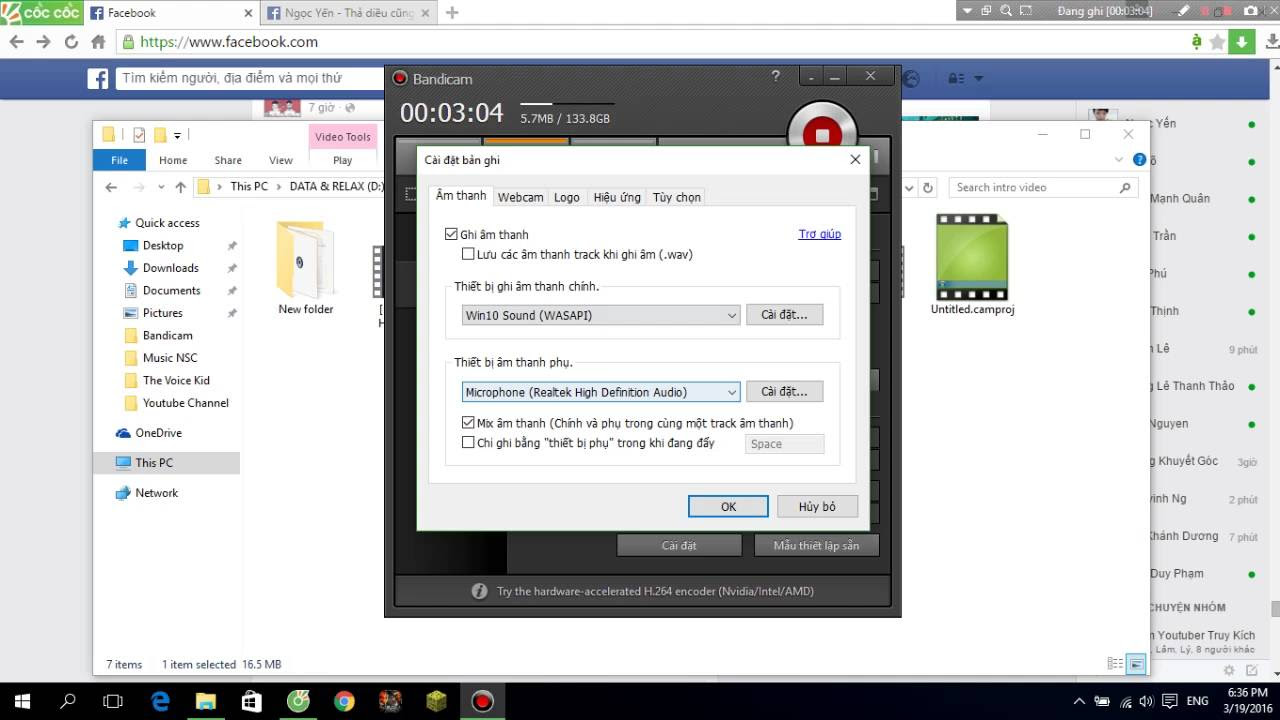Screen dimensions: 1280x720
Task: Open Microphone Realtek secondary device dropdown
Action: [601, 392]
